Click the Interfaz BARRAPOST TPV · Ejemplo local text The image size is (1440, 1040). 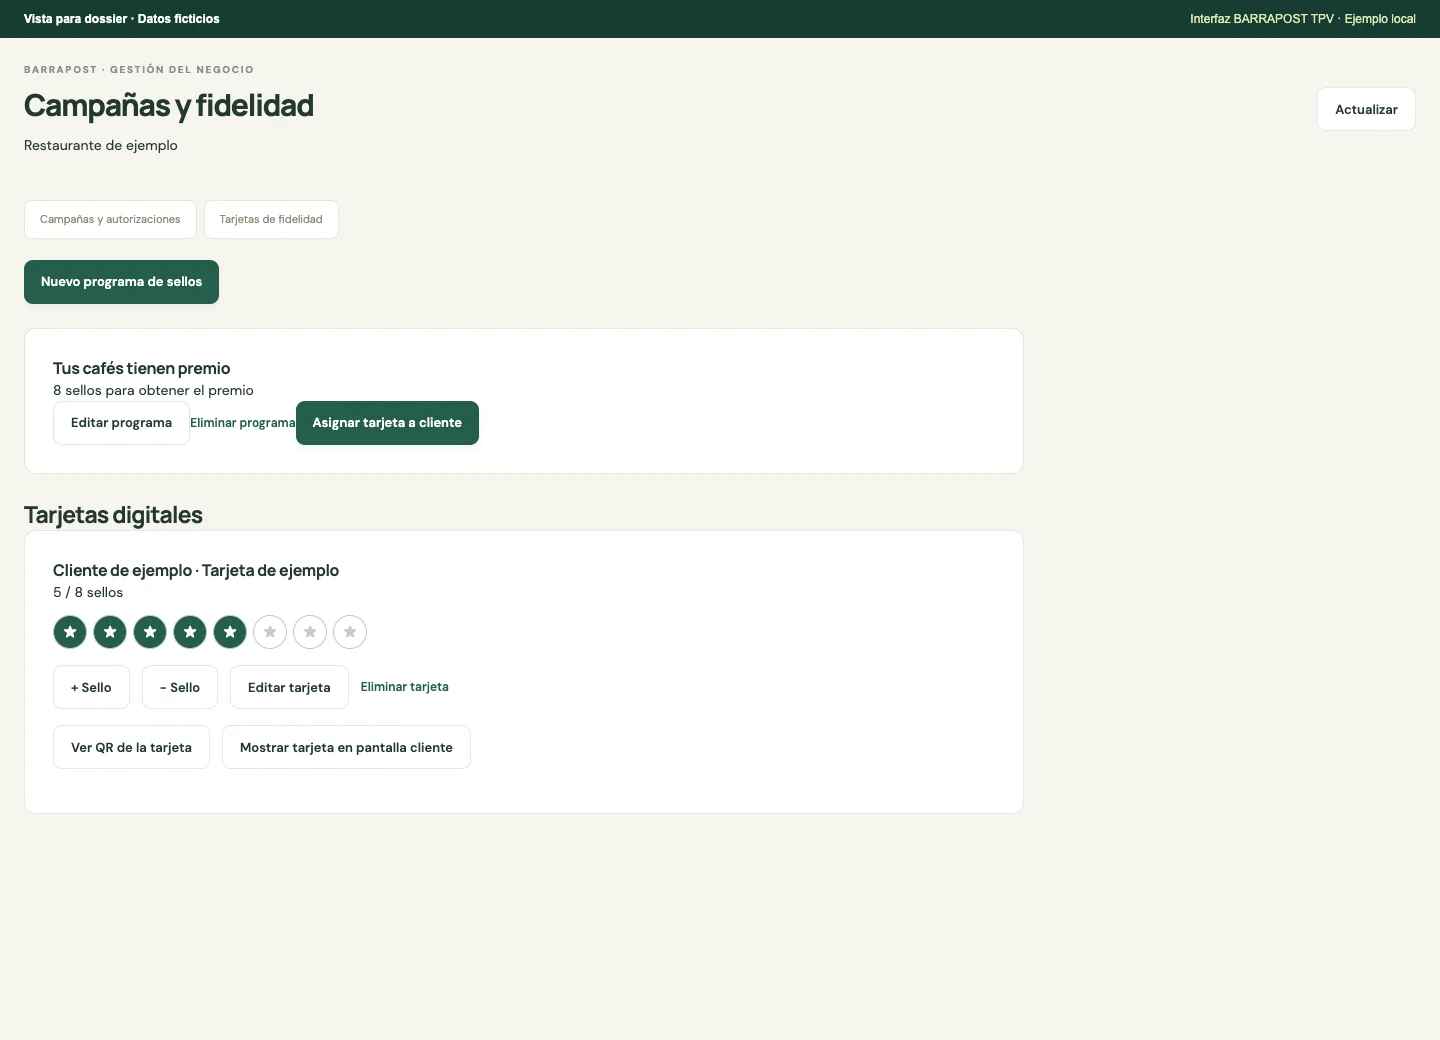[1303, 19]
